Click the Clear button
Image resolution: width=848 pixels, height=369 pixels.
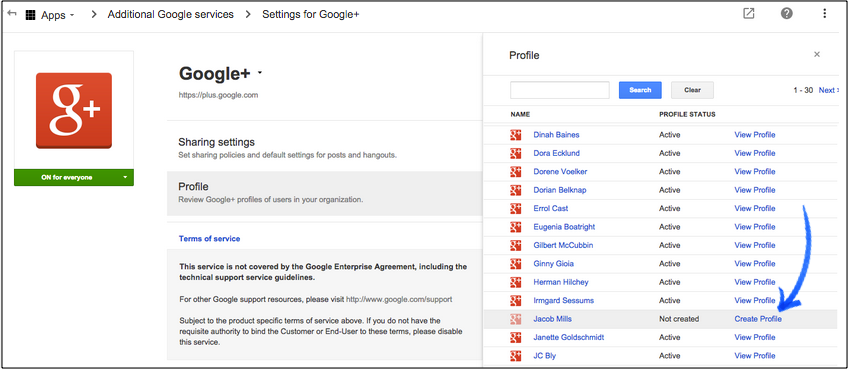click(692, 90)
